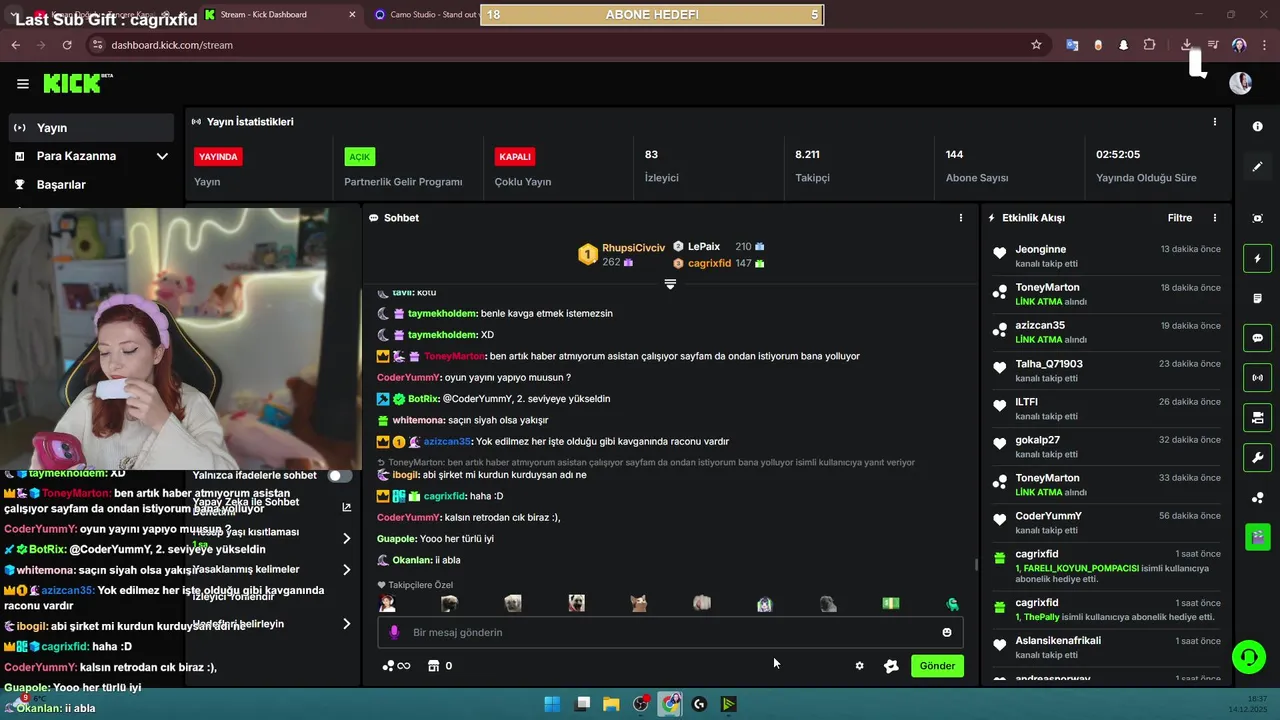
Task: Open browser downloads icon
Action: (1186, 45)
